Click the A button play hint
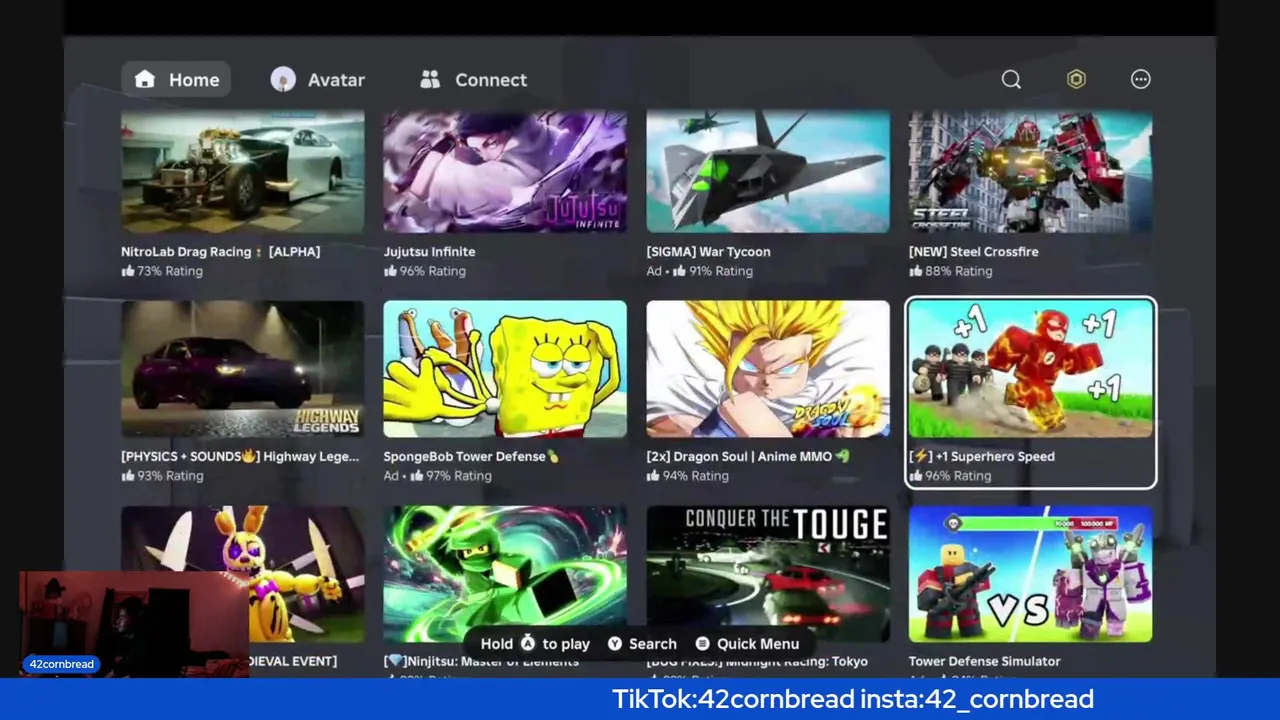Image resolution: width=1280 pixels, height=720 pixels. pyautogui.click(x=535, y=644)
